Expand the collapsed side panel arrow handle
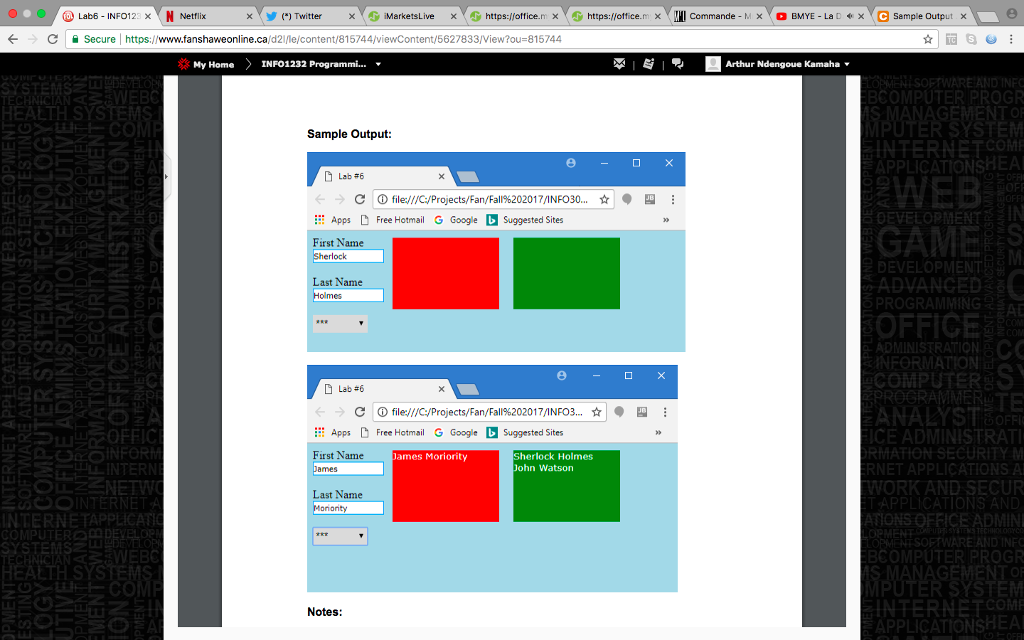 tap(167, 176)
